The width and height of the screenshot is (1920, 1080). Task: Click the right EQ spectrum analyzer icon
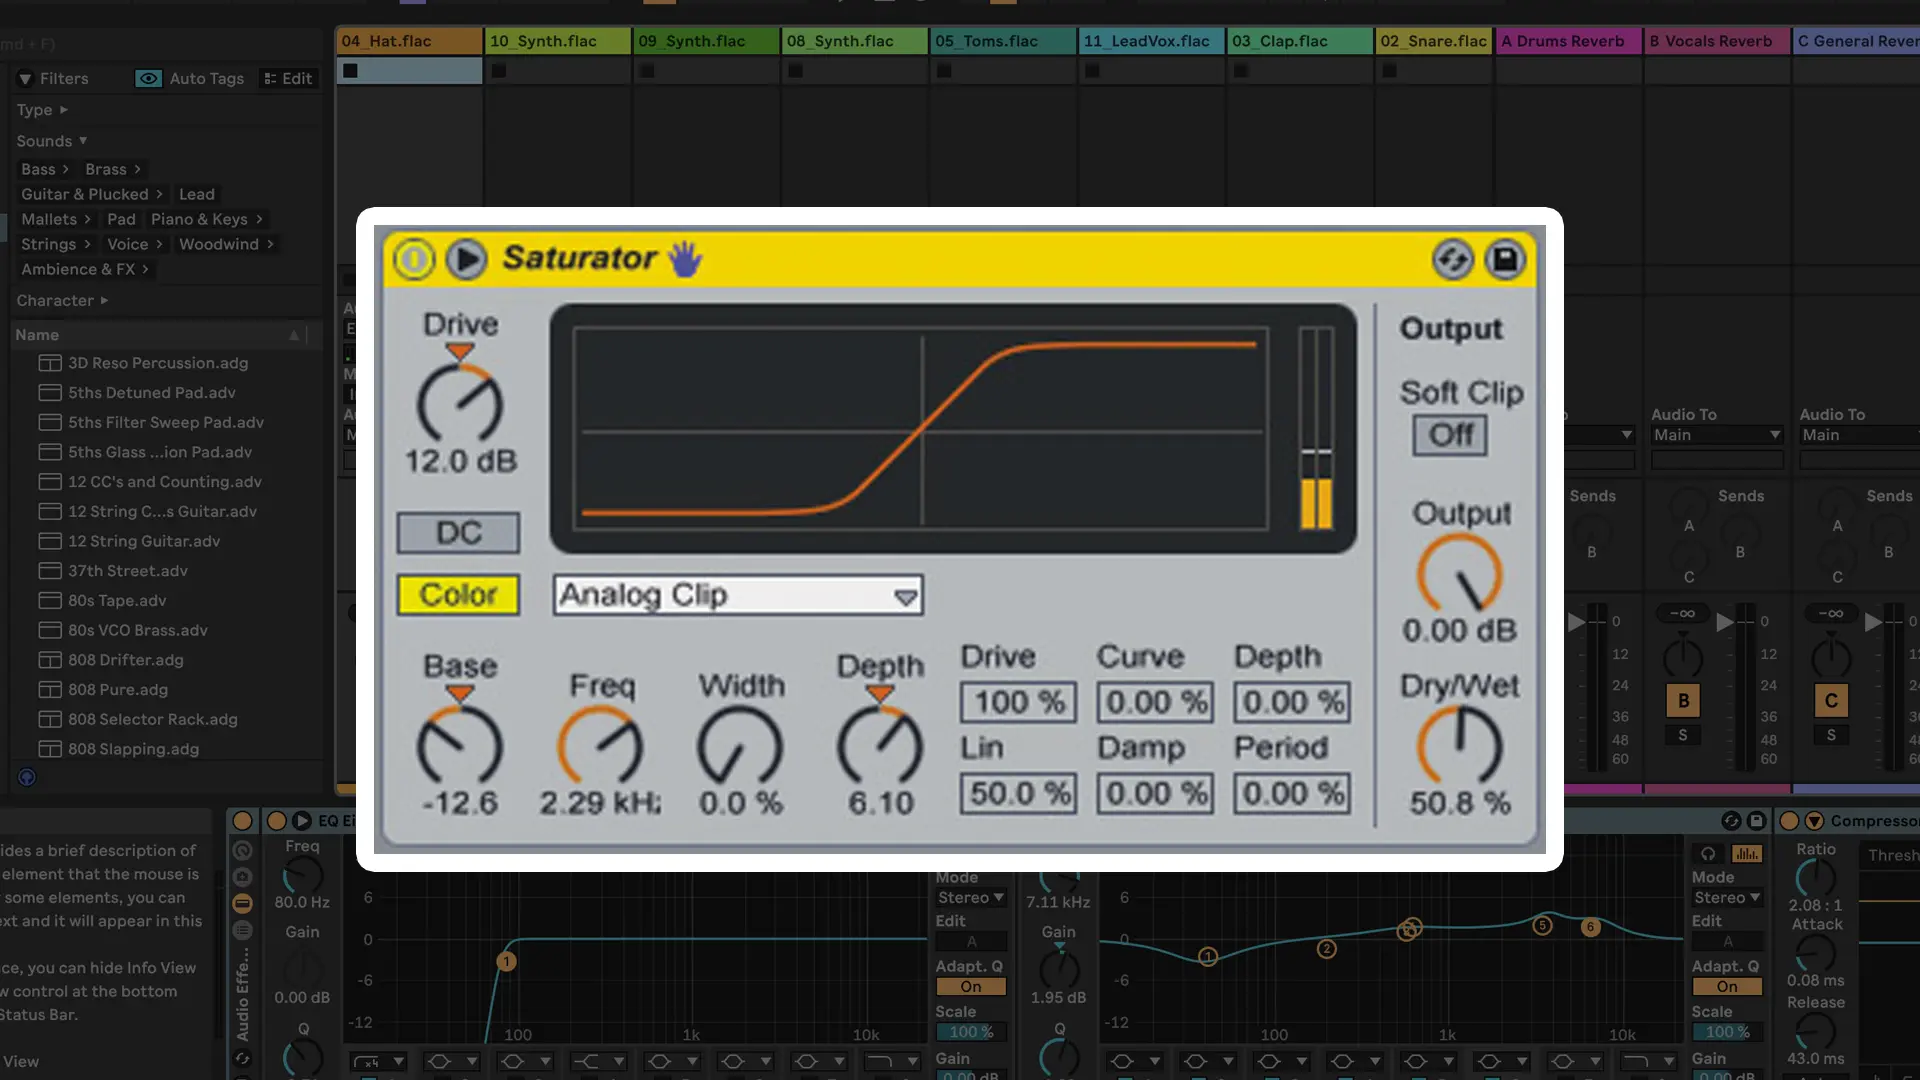click(1746, 854)
